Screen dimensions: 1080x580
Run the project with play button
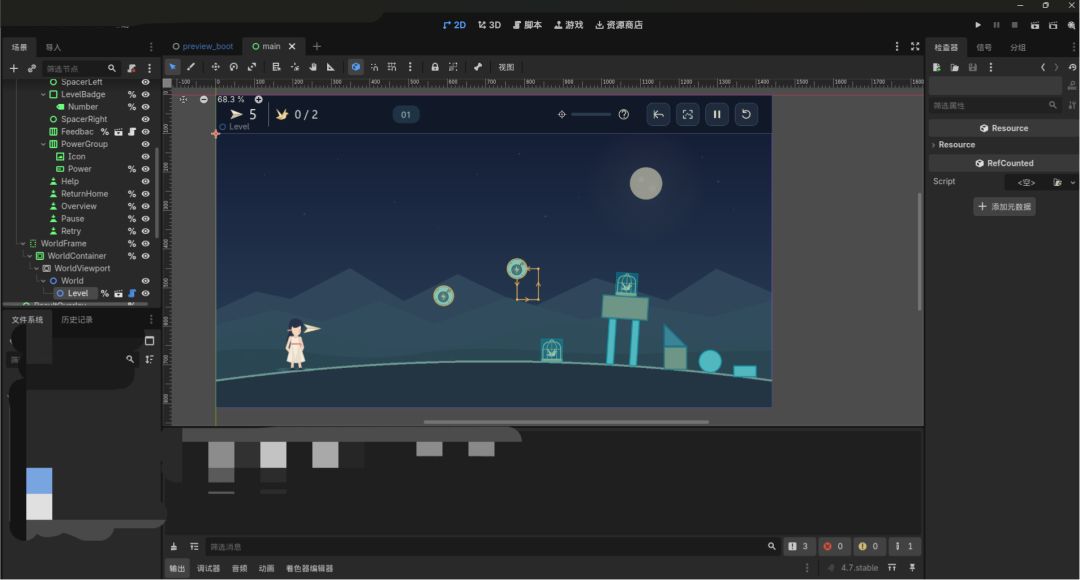point(978,25)
